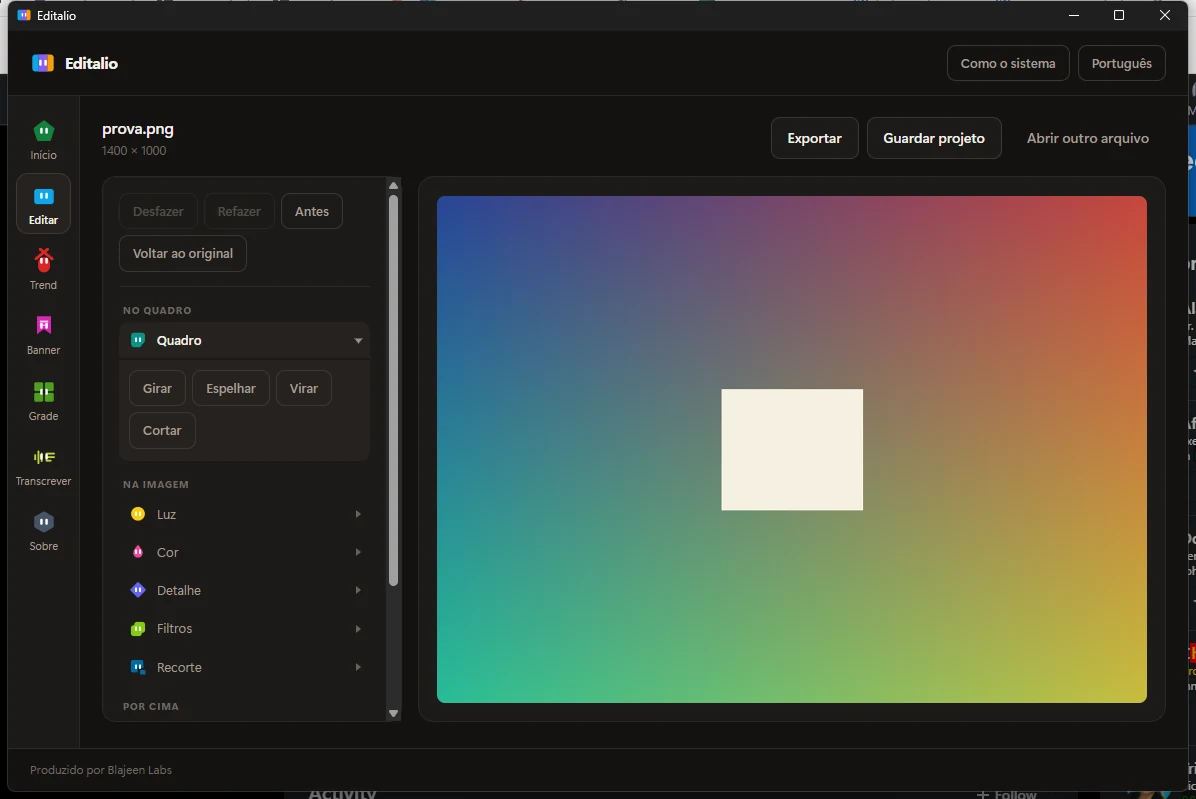Image resolution: width=1196 pixels, height=799 pixels.
Task: Open the Transcrever tool icon
Action: (43, 457)
